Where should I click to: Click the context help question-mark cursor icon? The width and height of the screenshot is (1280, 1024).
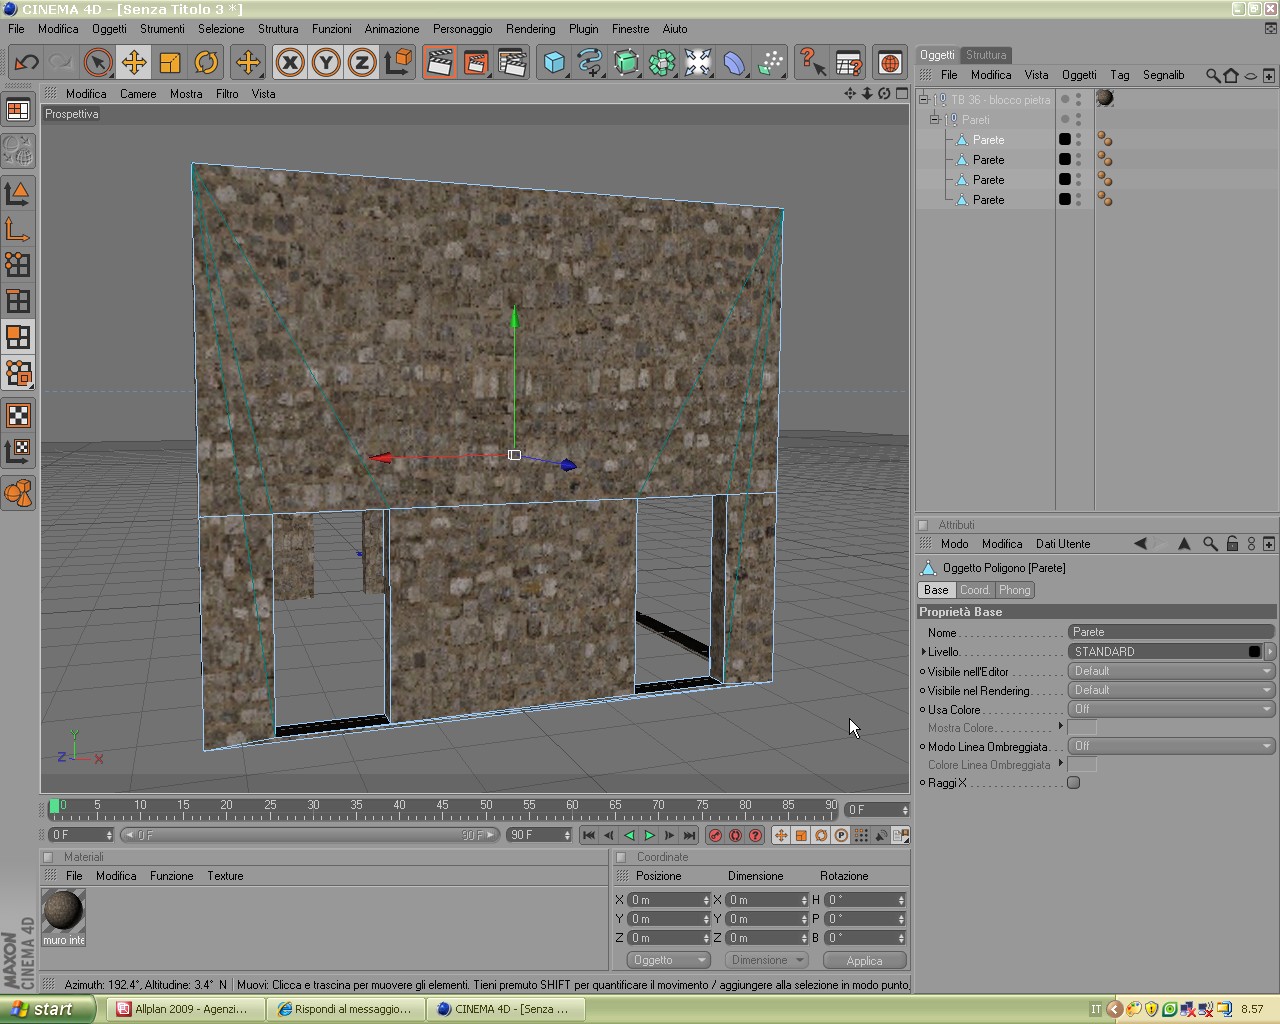812,63
